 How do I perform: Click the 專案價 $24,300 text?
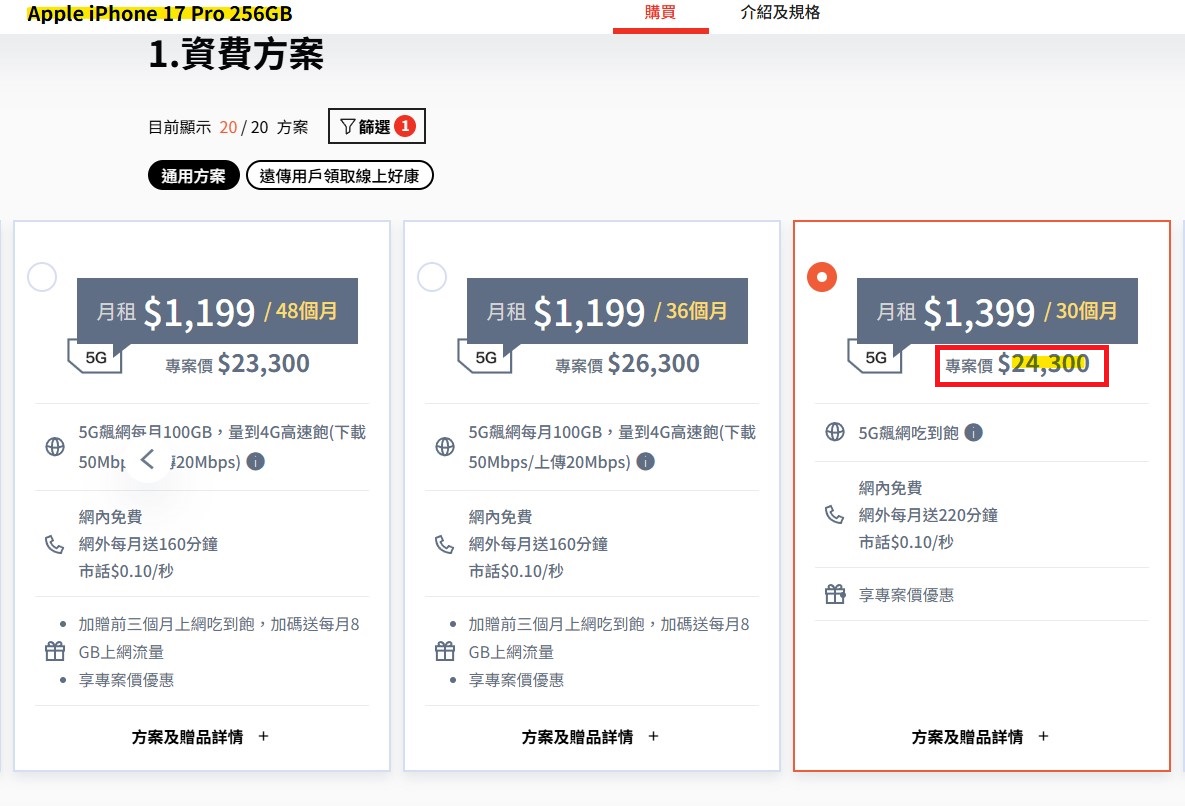1017,364
